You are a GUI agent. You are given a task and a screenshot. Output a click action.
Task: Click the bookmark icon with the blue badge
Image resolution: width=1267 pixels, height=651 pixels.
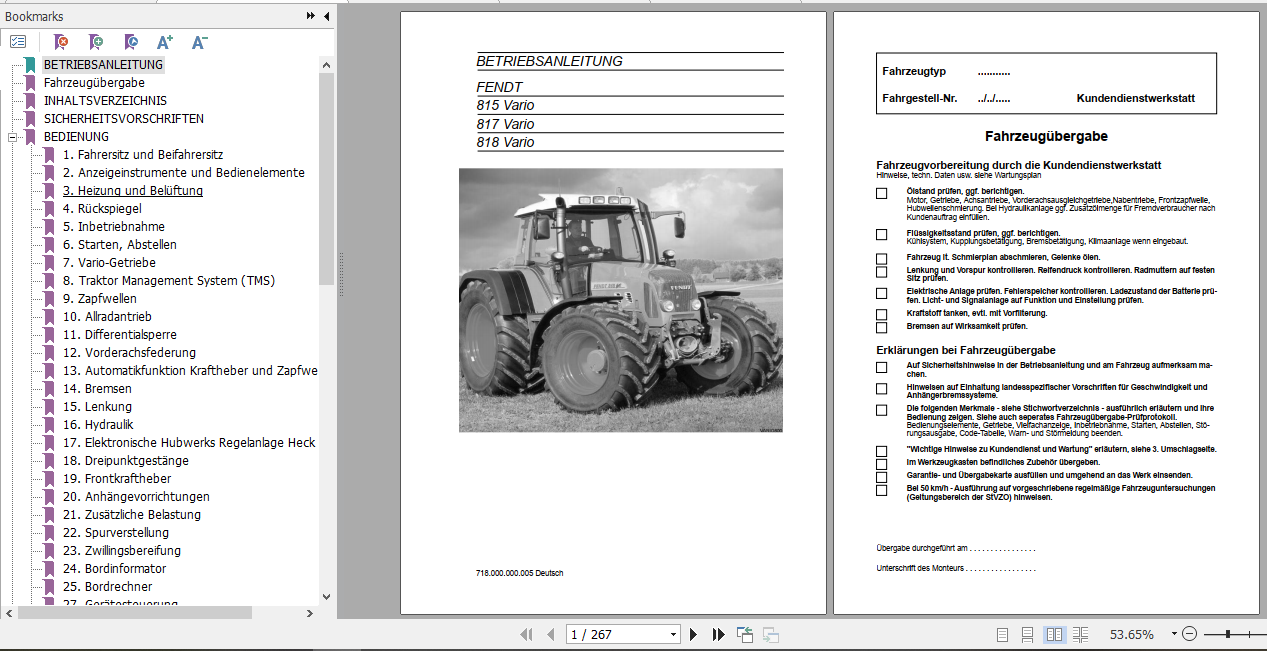point(130,42)
